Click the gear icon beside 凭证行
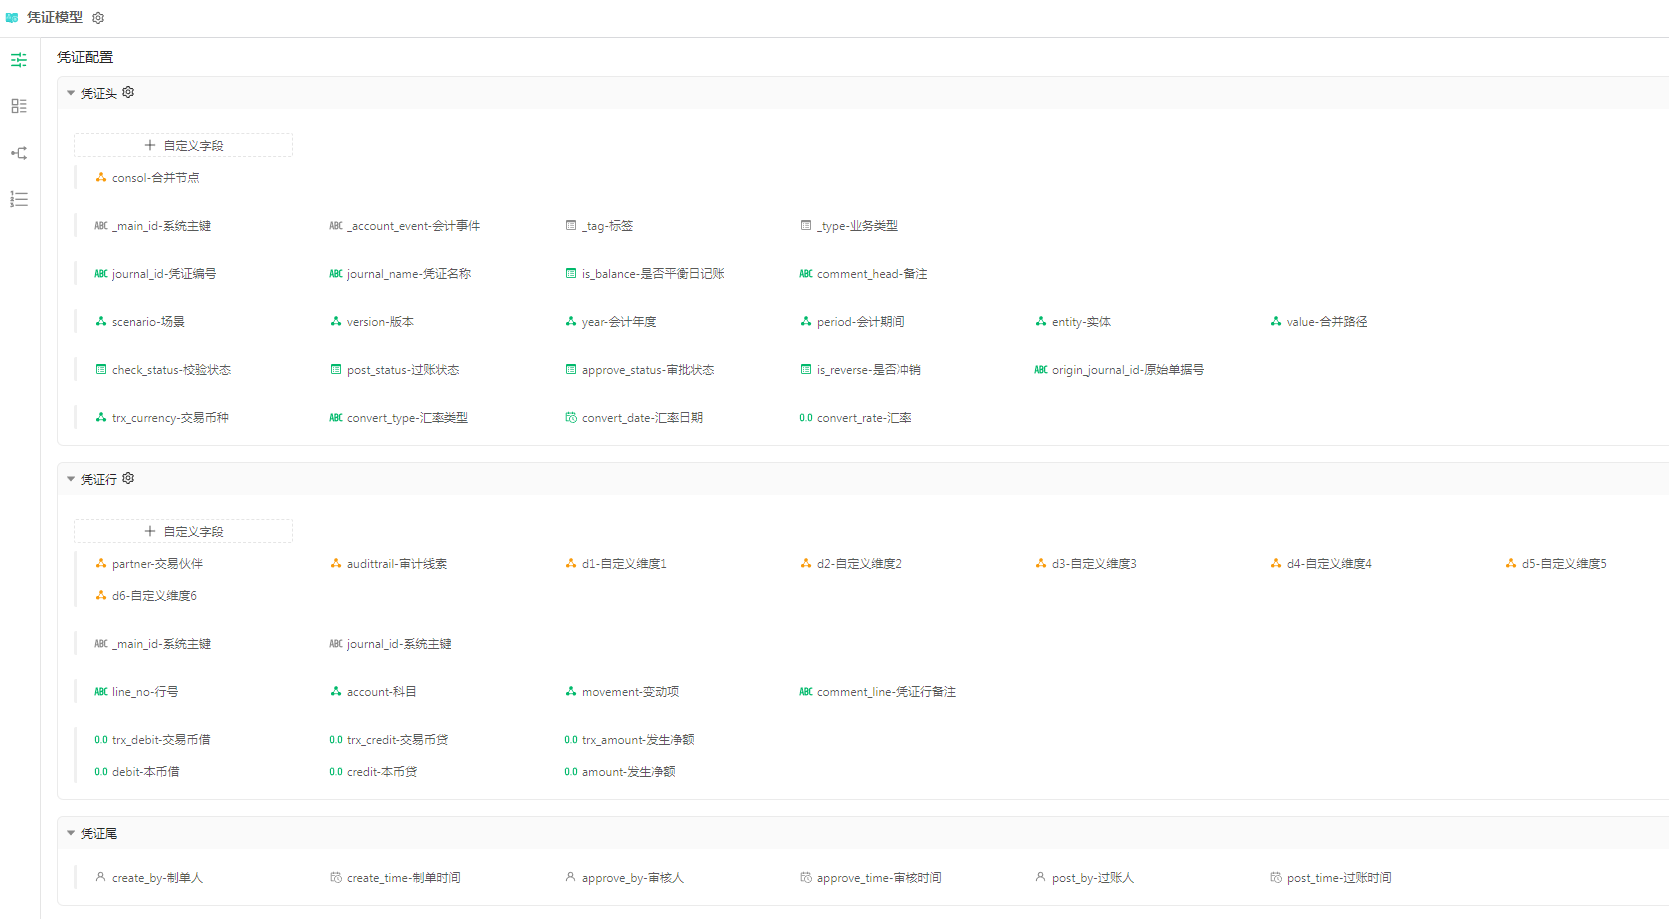Image resolution: width=1669 pixels, height=919 pixels. click(x=128, y=478)
